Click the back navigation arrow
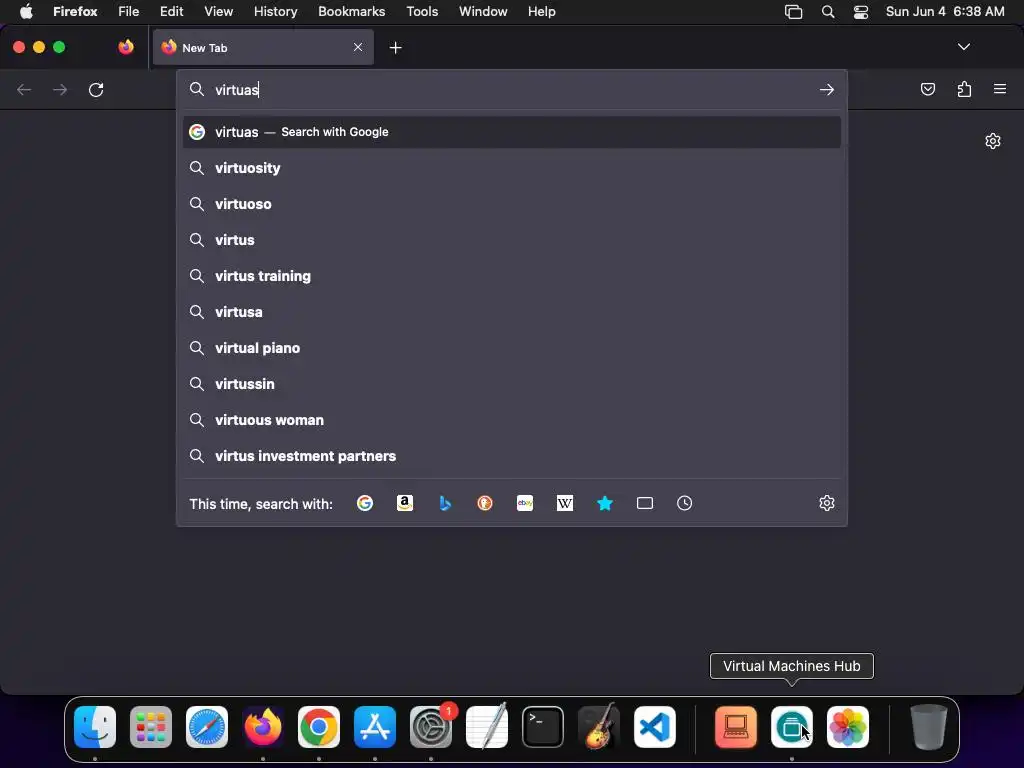This screenshot has width=1024, height=768. tap(24, 89)
